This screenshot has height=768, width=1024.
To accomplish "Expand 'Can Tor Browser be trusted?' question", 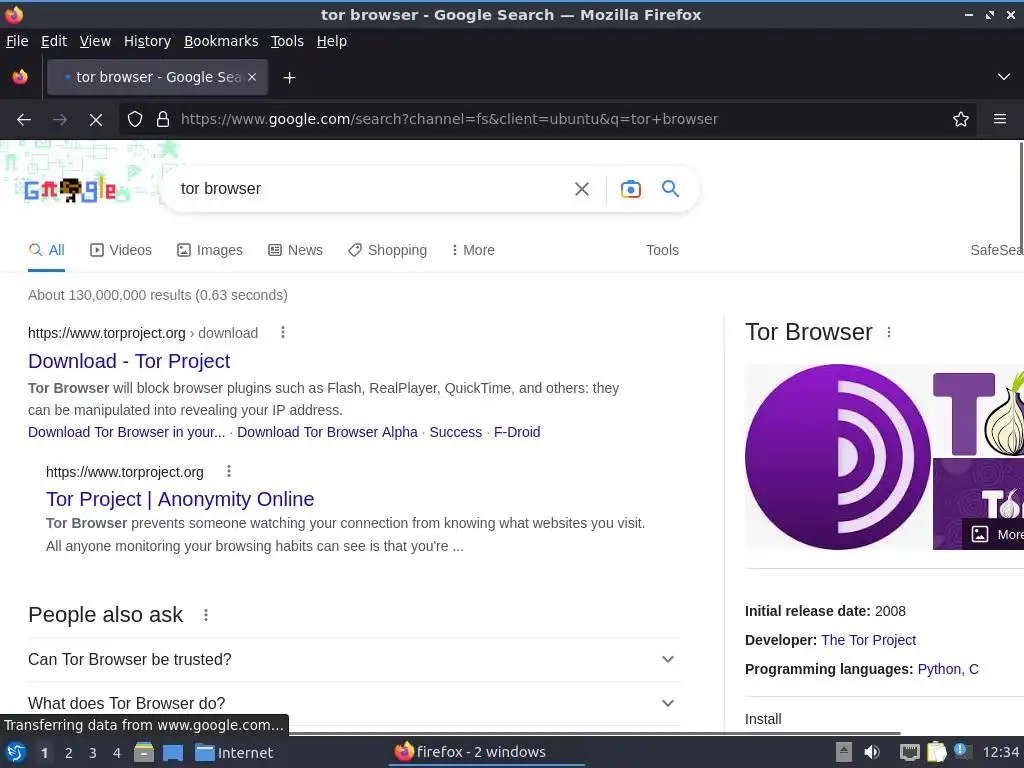I will [x=354, y=660].
